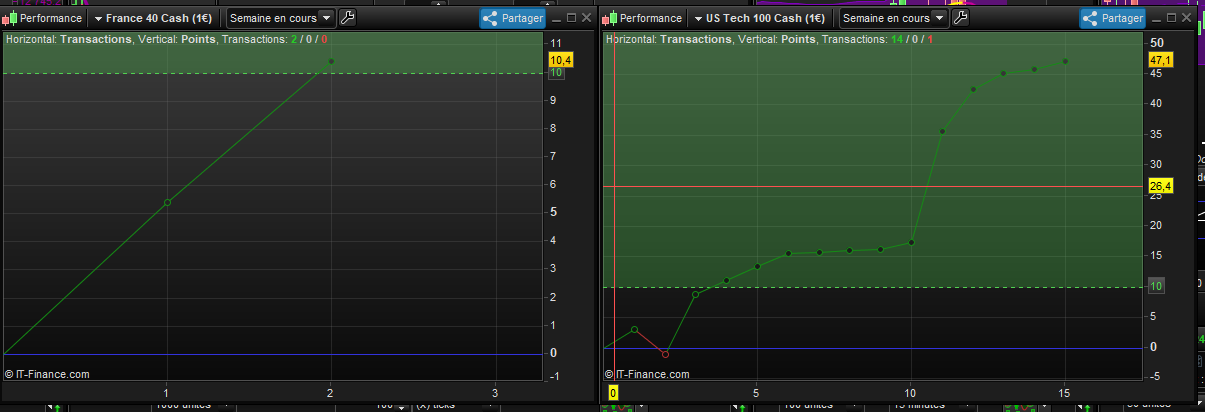The image size is (1205, 412).
Task: Click Performance title of France 40 window
Action: pyautogui.click(x=51, y=18)
